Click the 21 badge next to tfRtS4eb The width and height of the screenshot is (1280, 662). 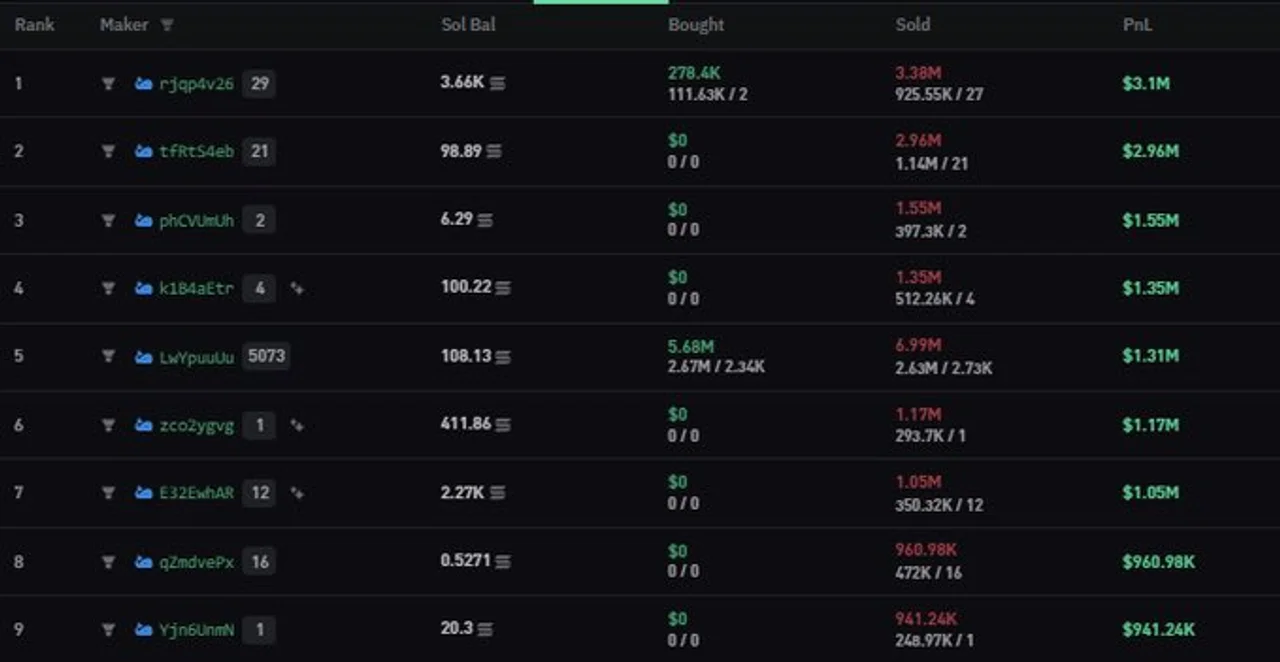(x=259, y=152)
